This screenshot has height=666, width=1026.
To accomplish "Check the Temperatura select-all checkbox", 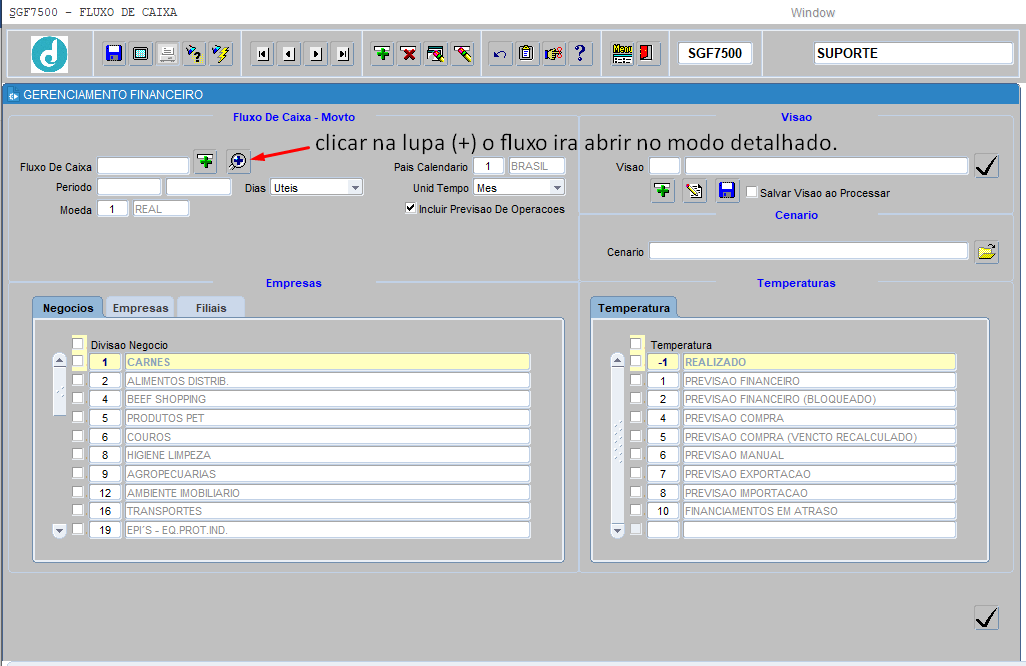I will point(636,343).
